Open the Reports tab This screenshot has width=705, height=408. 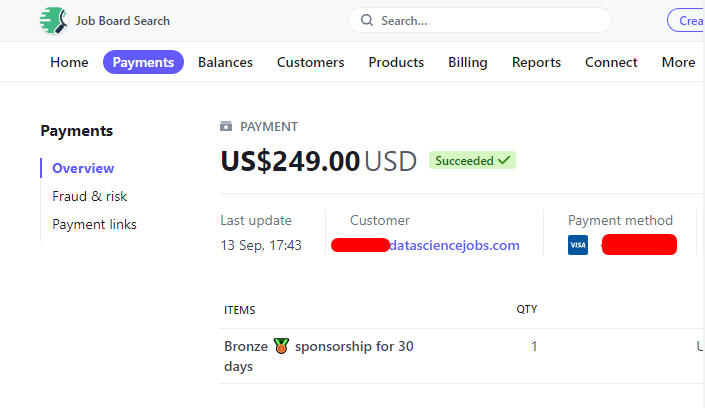coord(536,62)
